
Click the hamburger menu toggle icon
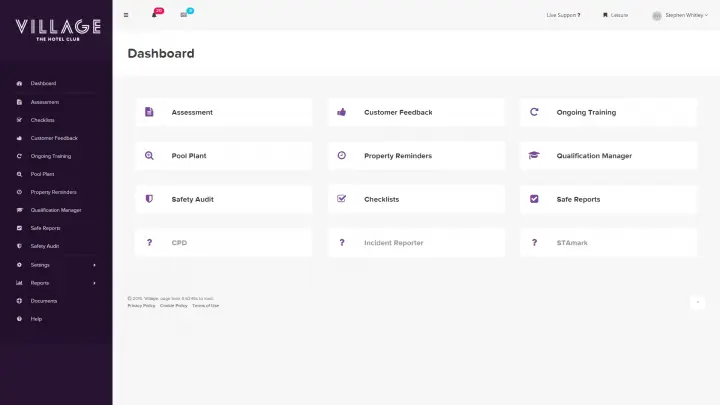coord(126,15)
